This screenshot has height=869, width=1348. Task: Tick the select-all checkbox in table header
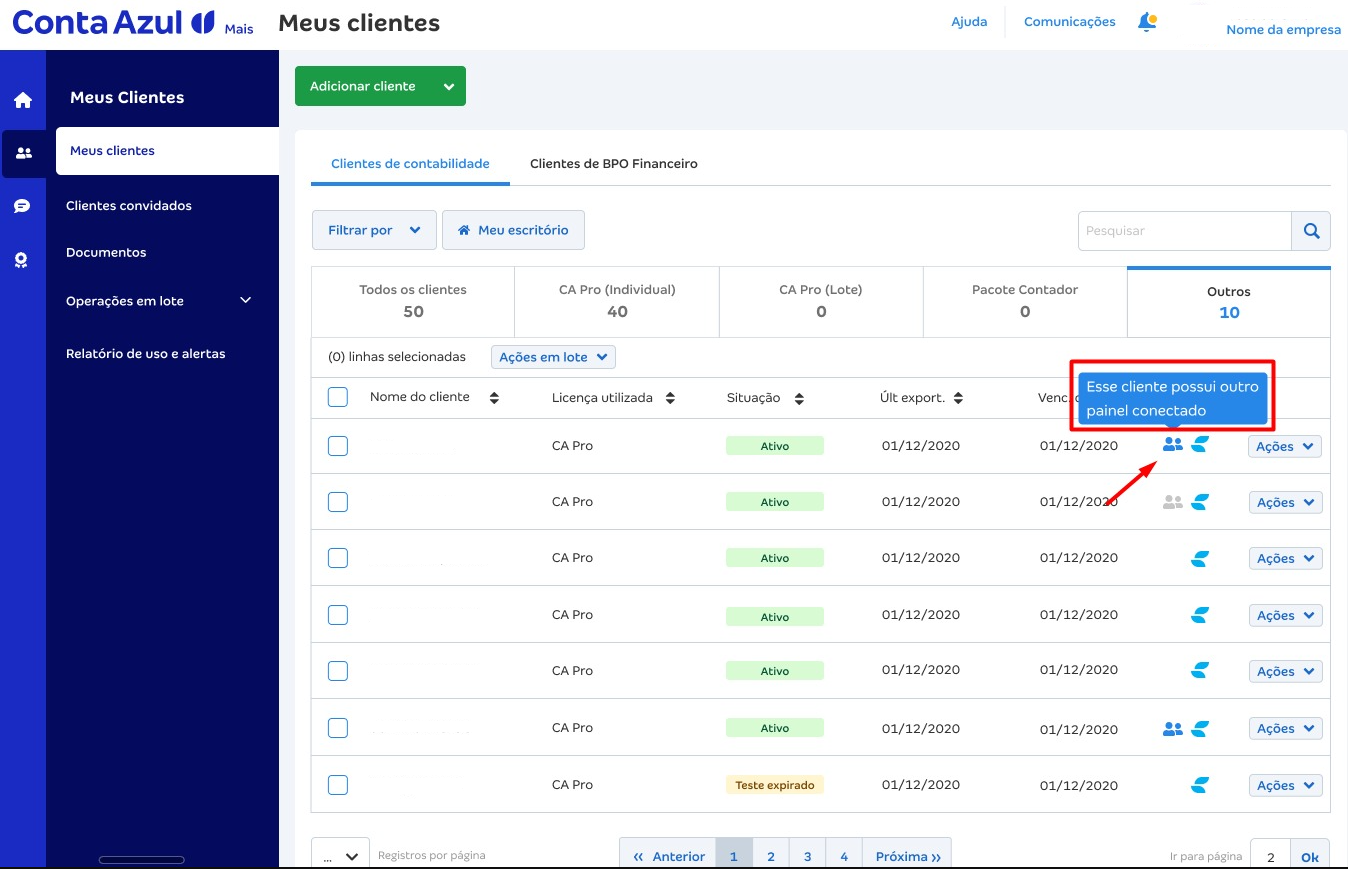338,397
